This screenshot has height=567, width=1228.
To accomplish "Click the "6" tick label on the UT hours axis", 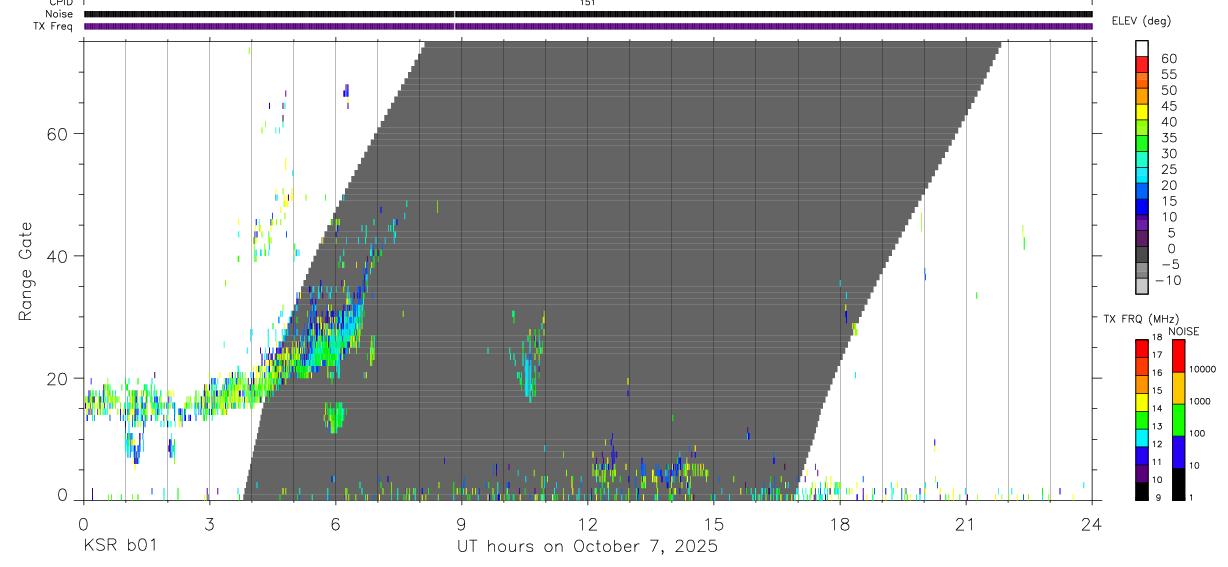I will 335,524.
